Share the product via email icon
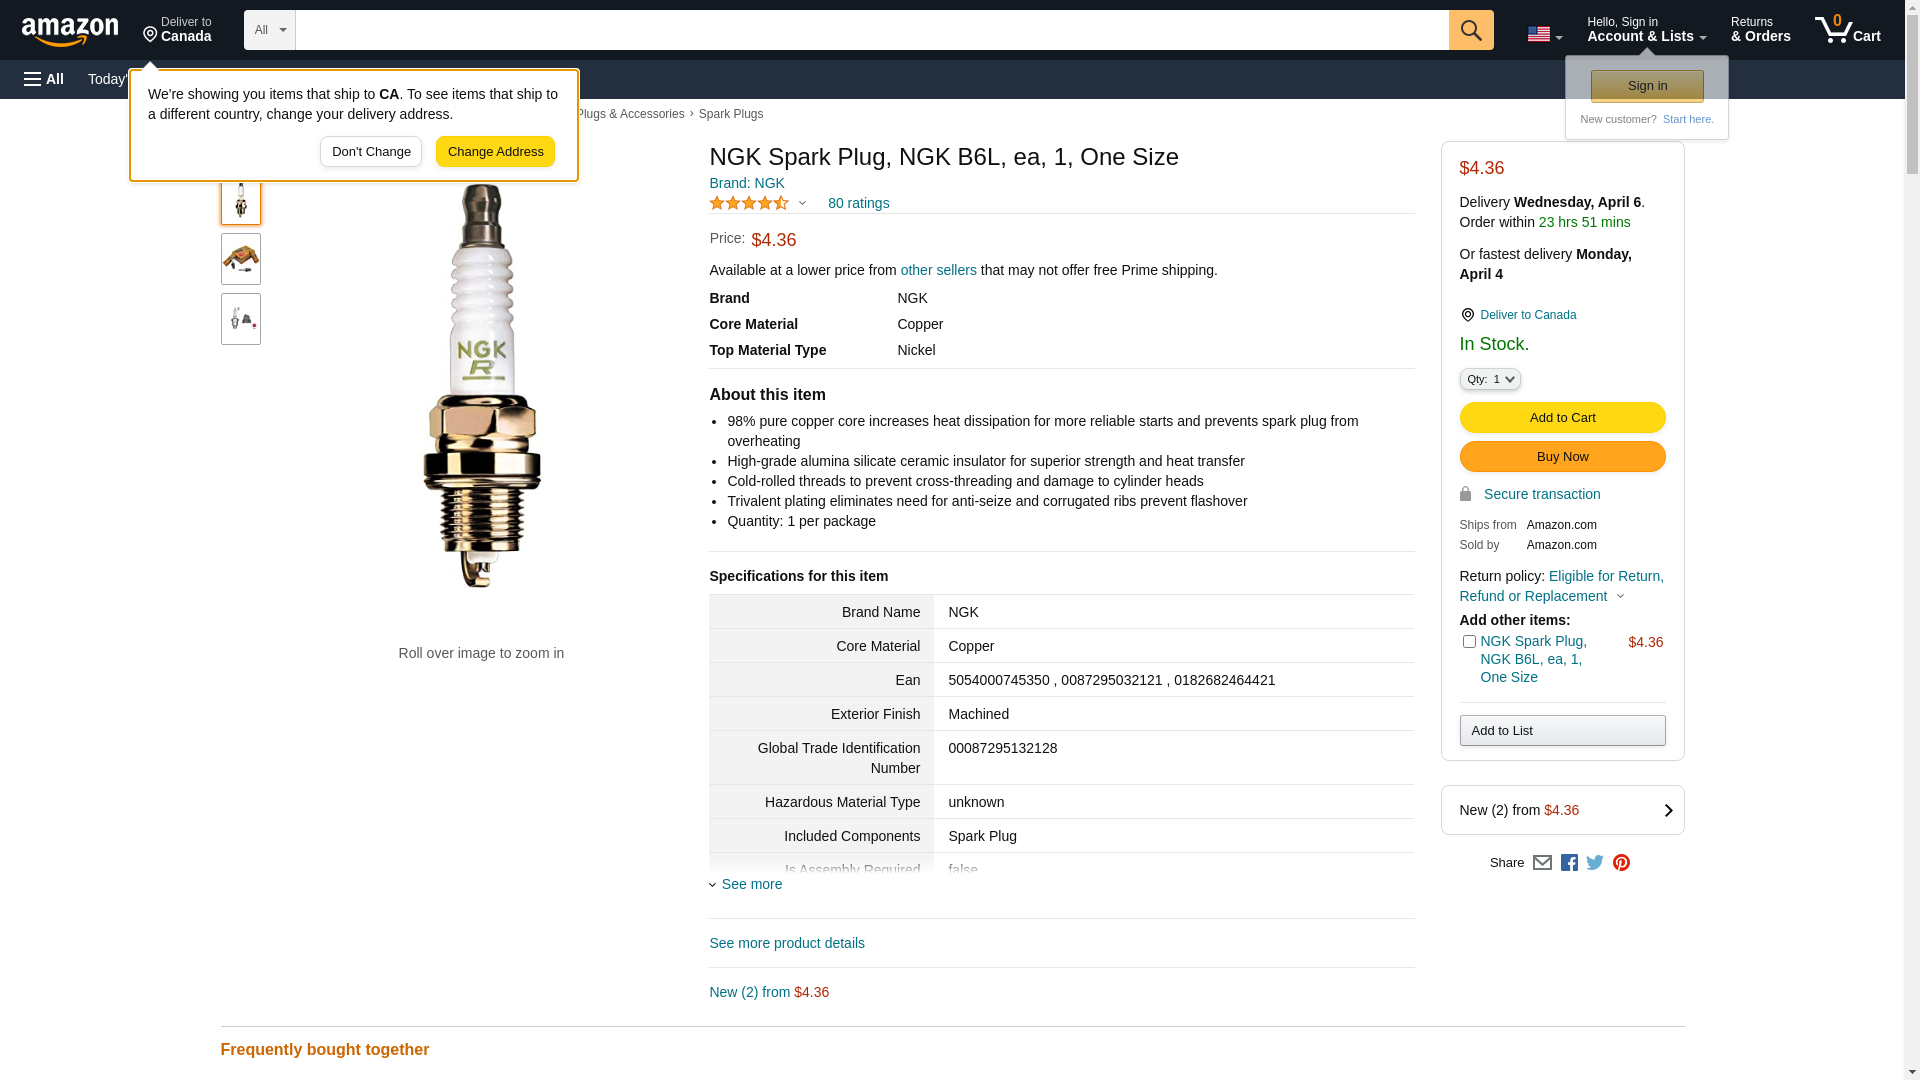This screenshot has width=1920, height=1080. 1542,863
